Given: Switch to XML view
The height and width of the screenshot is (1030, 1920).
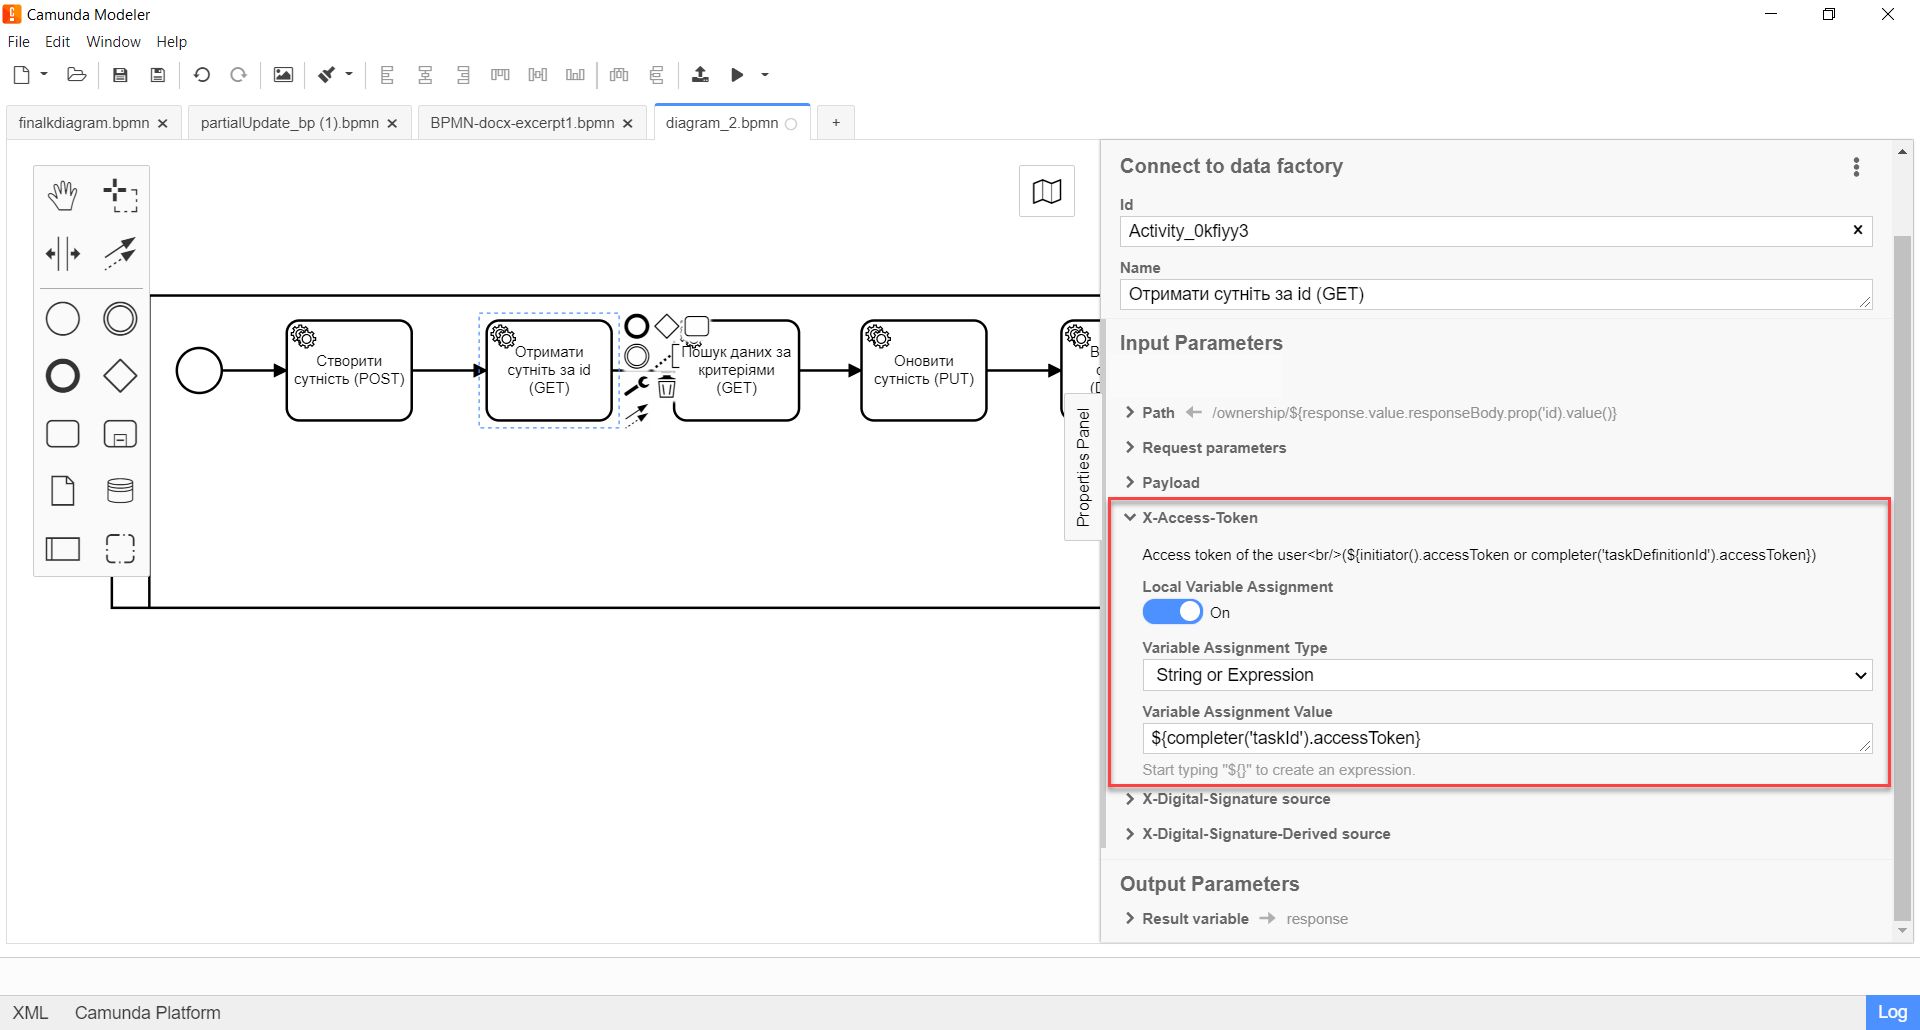Looking at the screenshot, I should click(x=30, y=1013).
